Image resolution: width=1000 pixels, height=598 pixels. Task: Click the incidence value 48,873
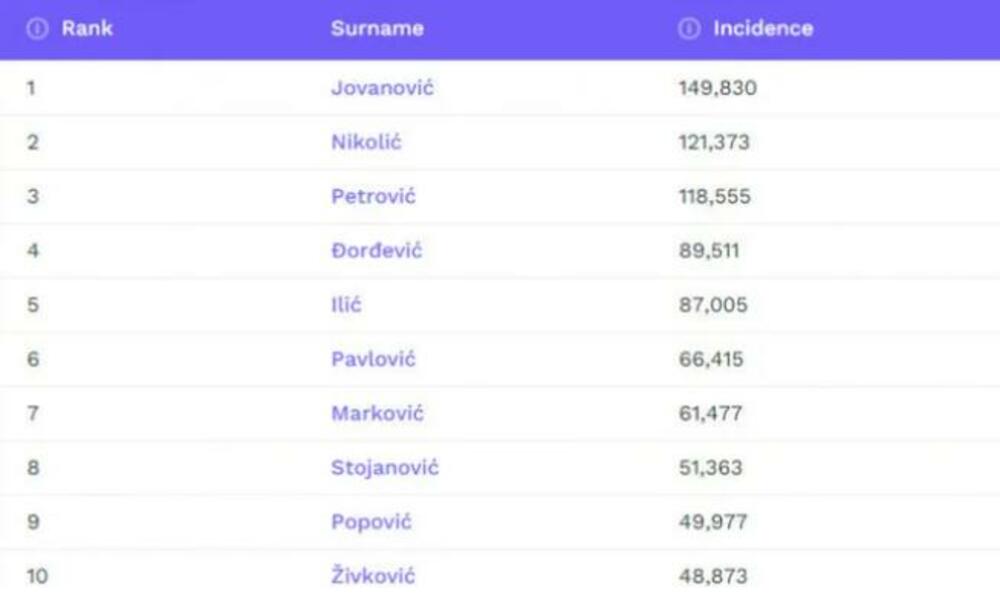point(713,576)
